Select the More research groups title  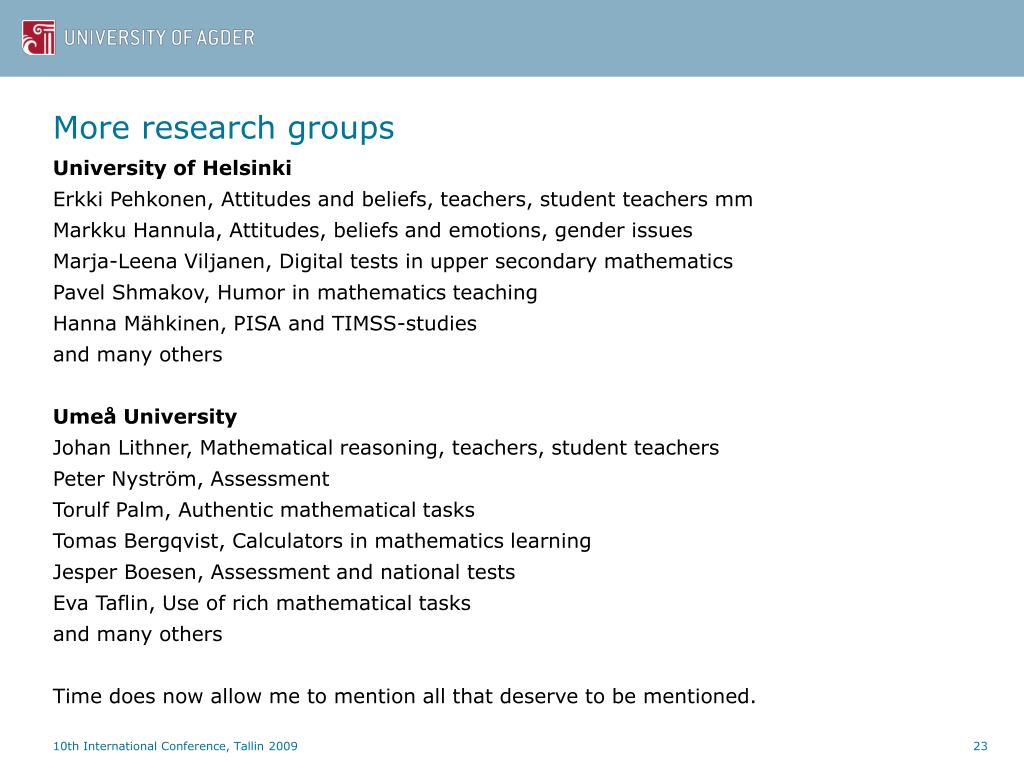coord(224,128)
